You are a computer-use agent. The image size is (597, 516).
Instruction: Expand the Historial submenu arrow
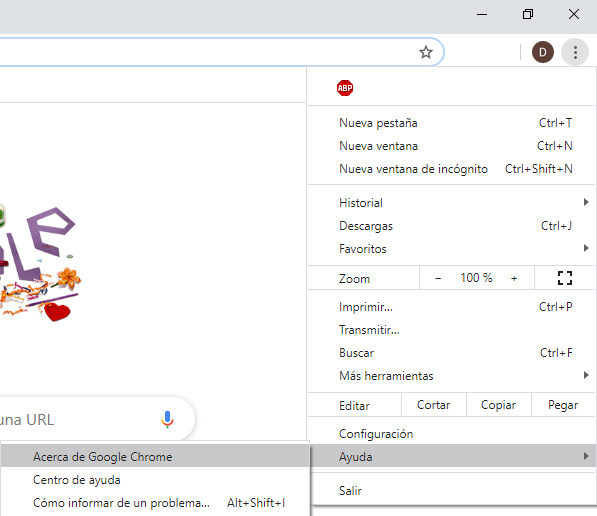point(586,202)
